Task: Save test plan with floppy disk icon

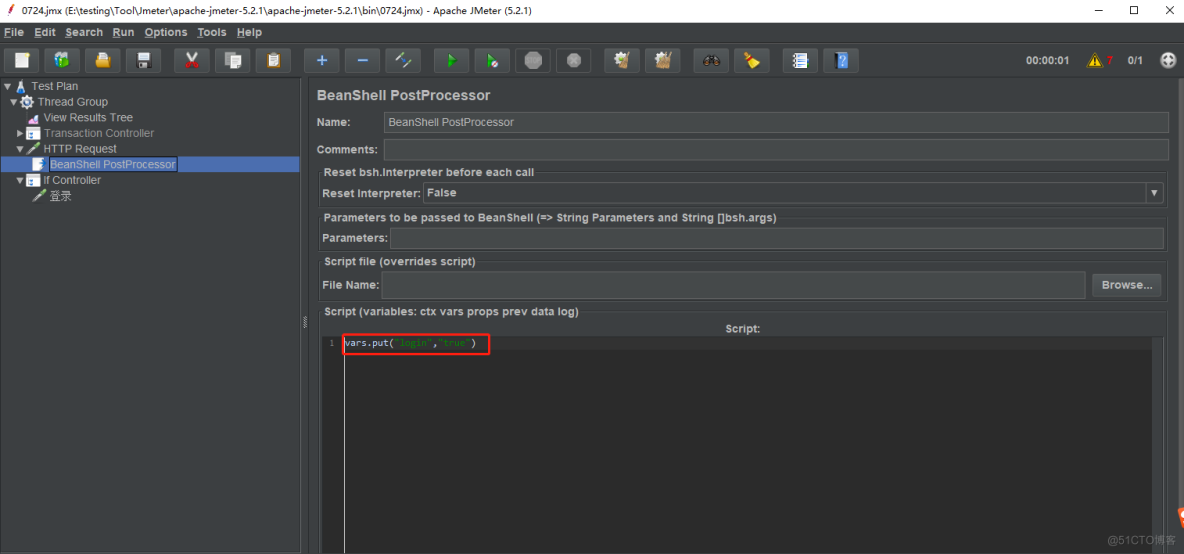Action: (144, 60)
